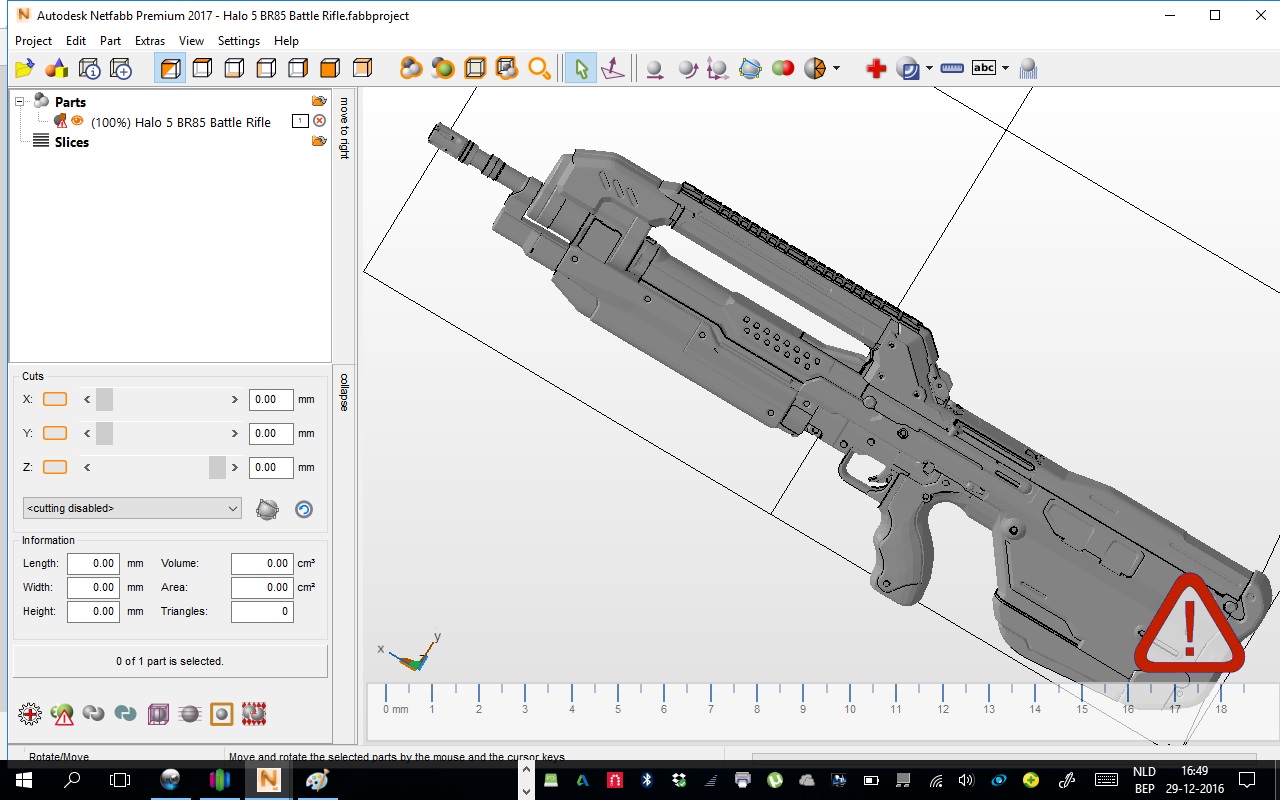This screenshot has height=800, width=1280.
Task: Open the Help menu
Action: tap(286, 41)
